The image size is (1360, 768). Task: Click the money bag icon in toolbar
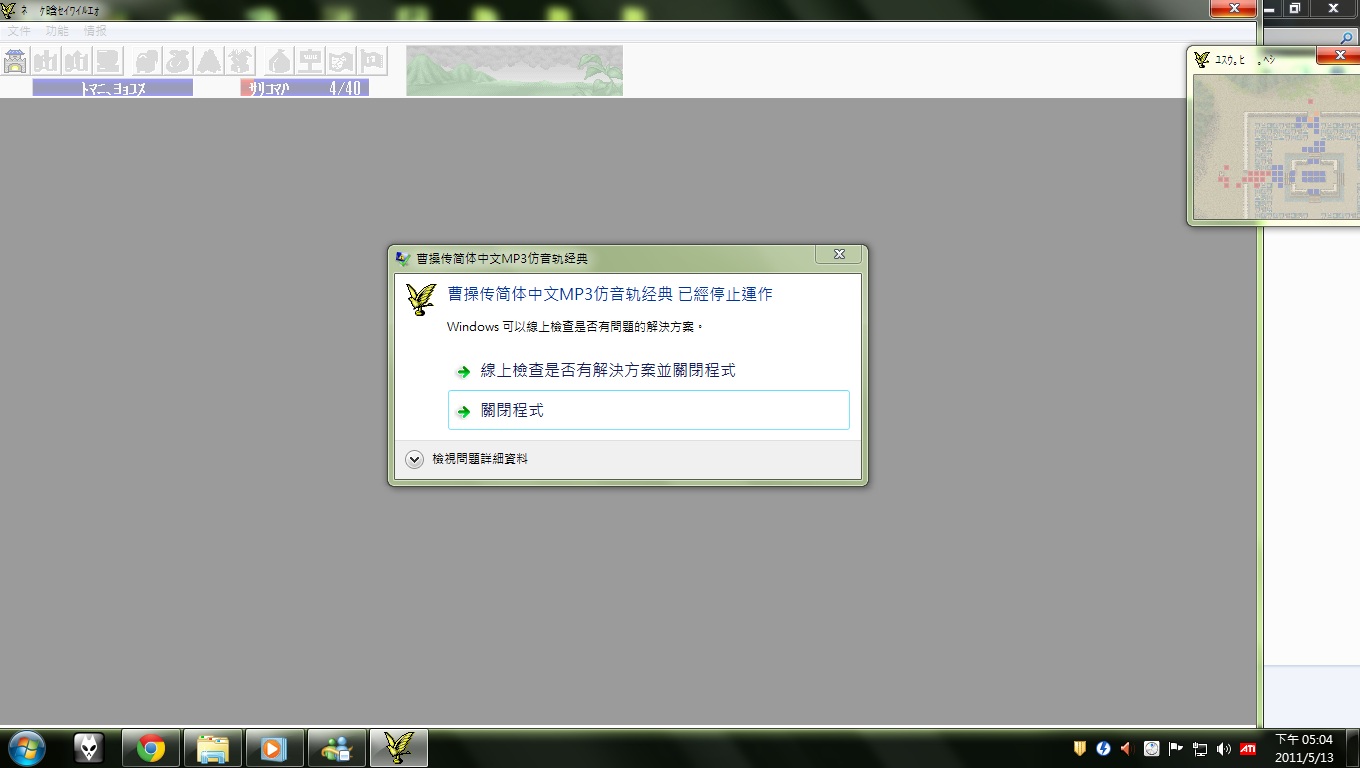(x=280, y=61)
